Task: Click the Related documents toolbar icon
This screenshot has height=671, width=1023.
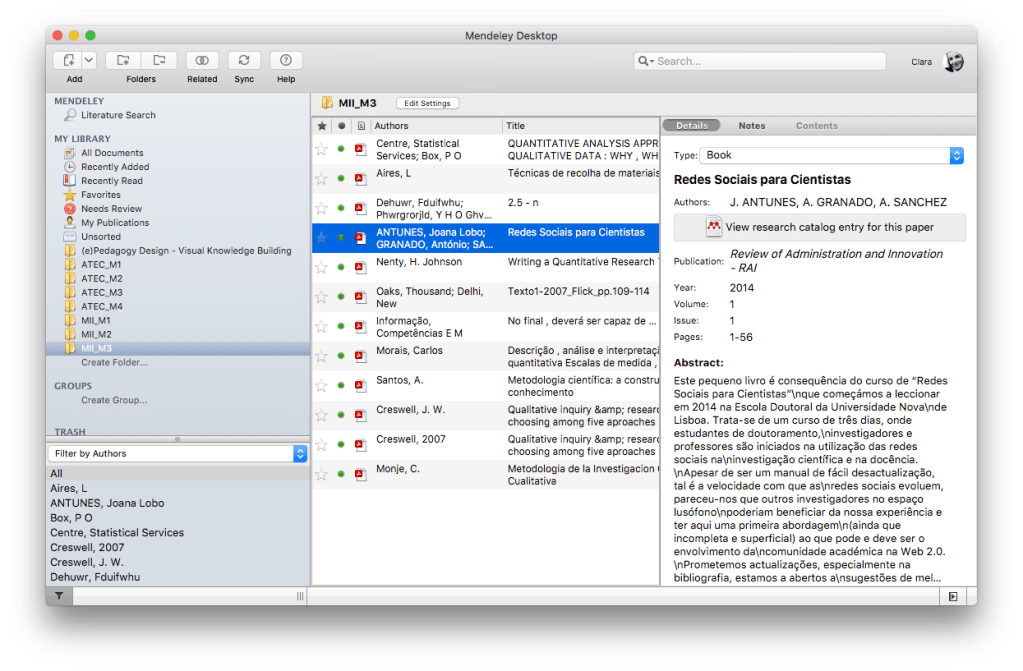Action: (202, 61)
